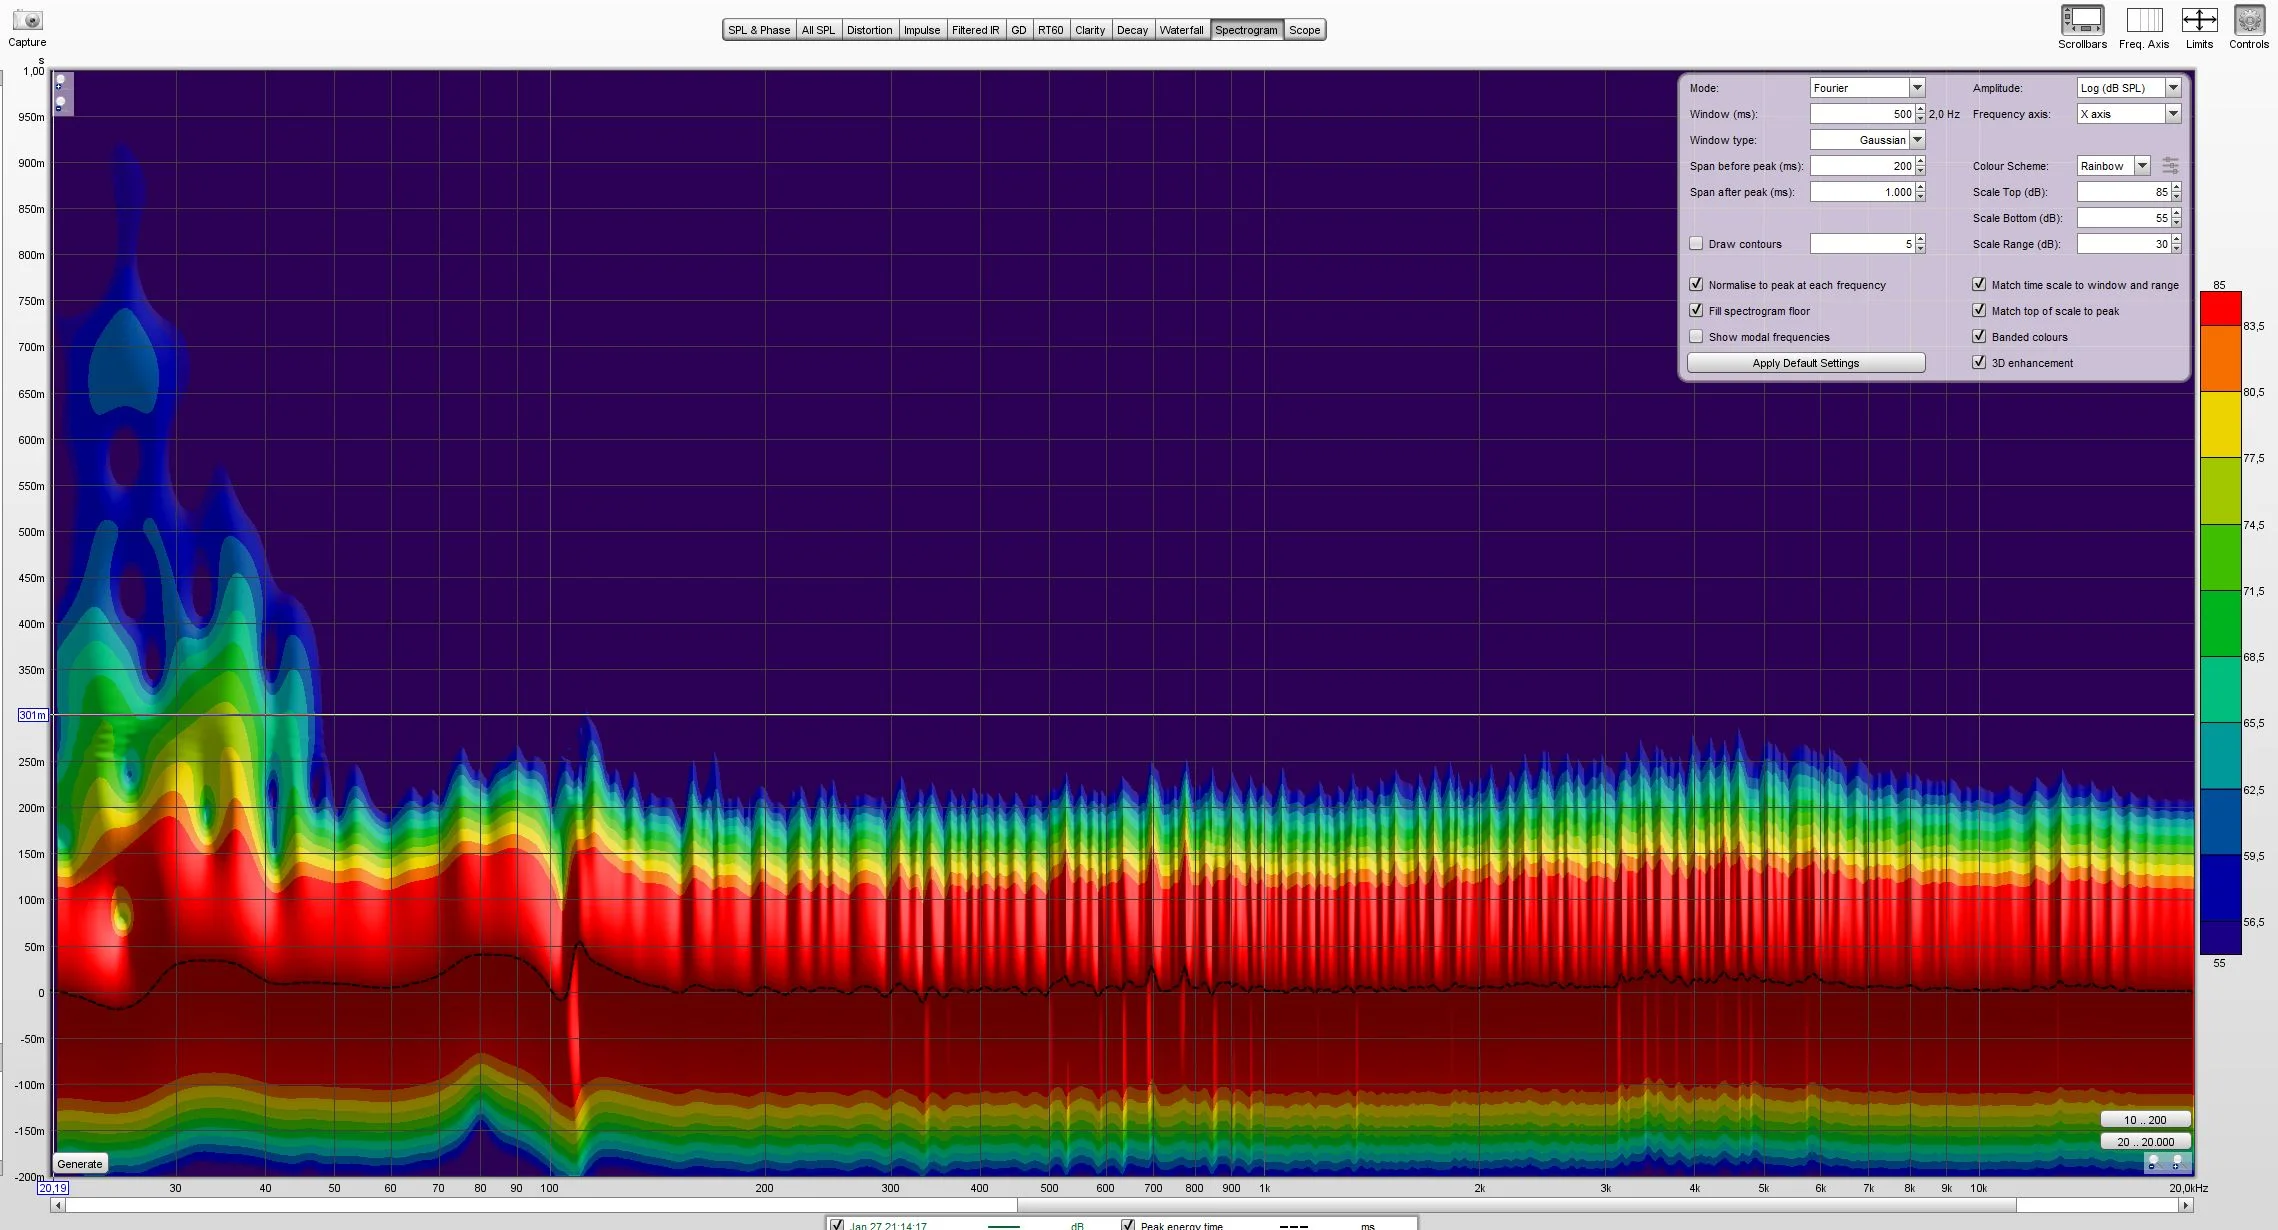2278x1230 pixels.
Task: Decrease the Scale Bottom (dB) value
Action: (2176, 223)
